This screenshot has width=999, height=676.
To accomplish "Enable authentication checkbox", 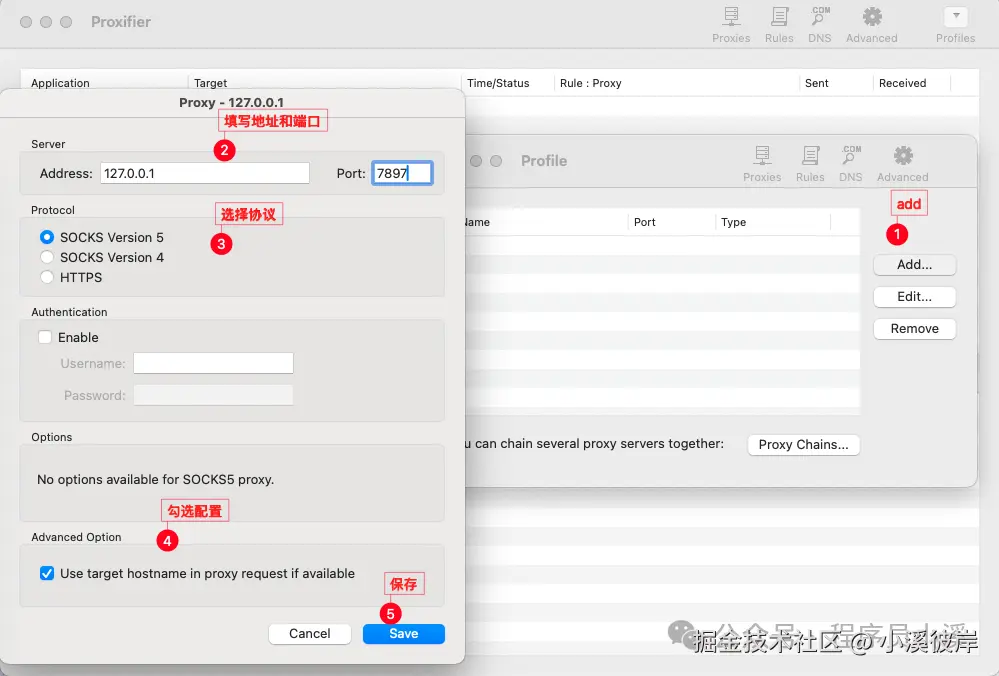I will [45, 337].
